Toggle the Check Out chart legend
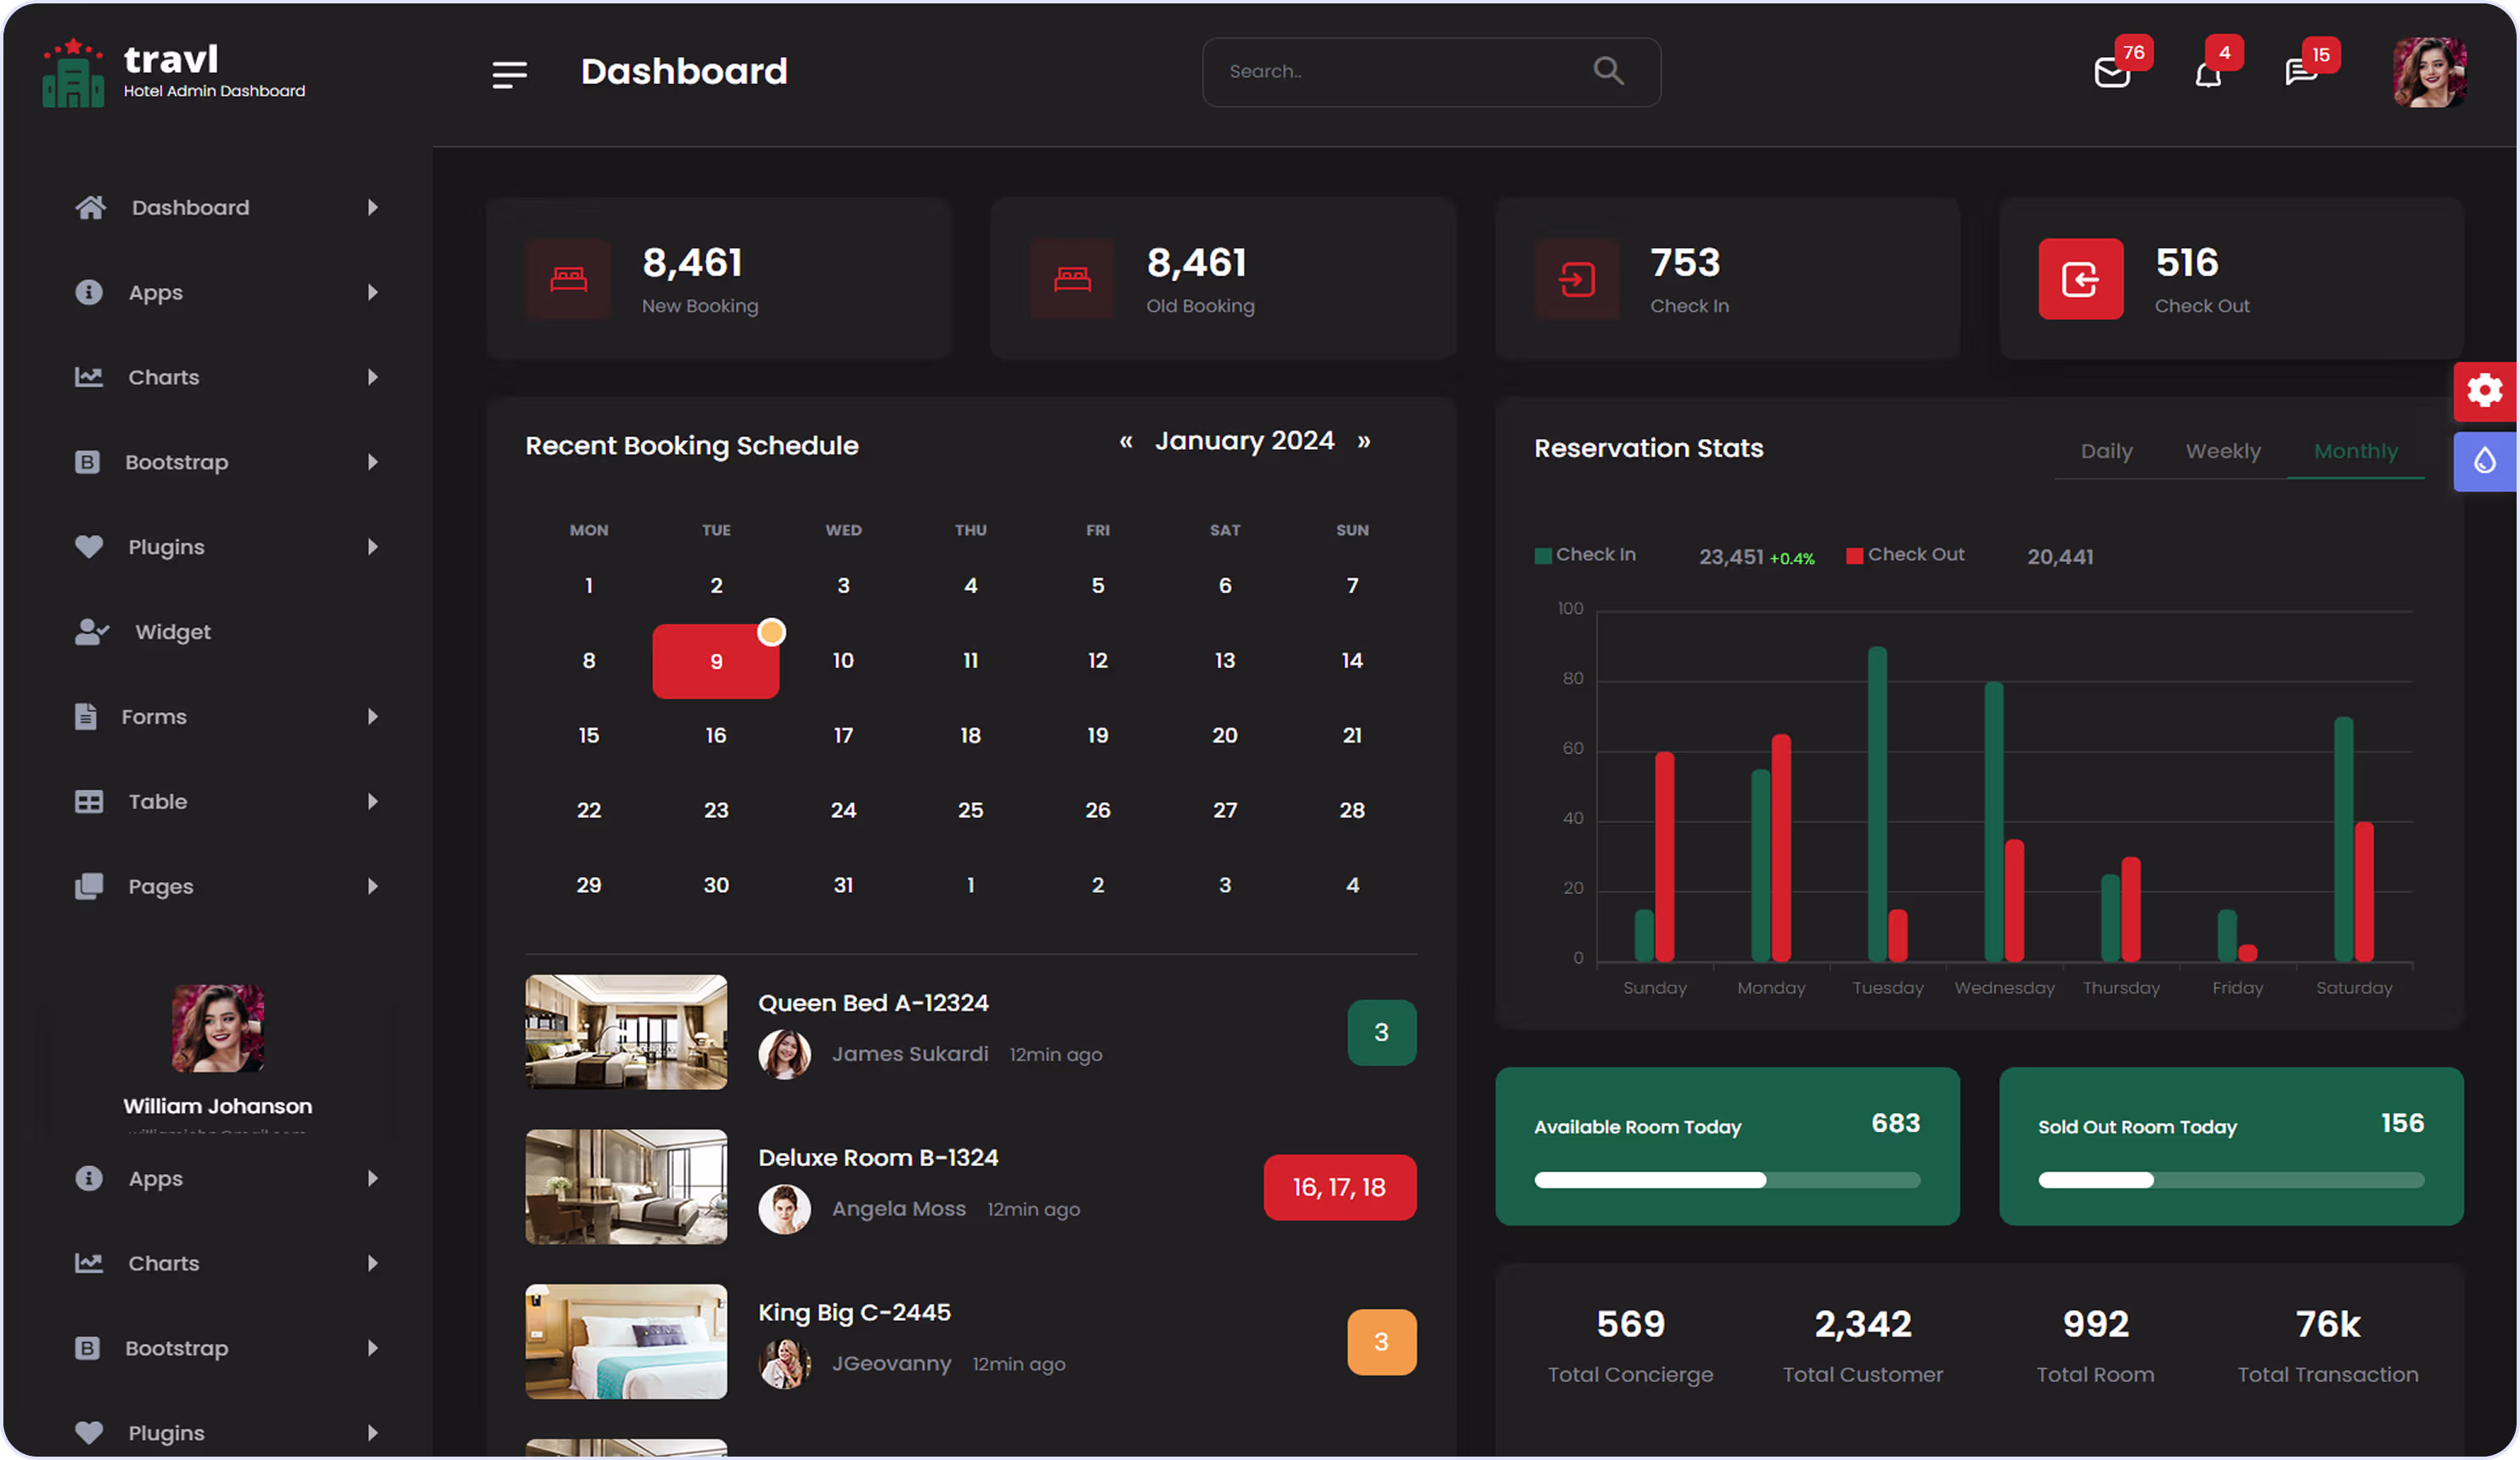Viewport: 2520px width, 1460px height. click(x=1905, y=555)
